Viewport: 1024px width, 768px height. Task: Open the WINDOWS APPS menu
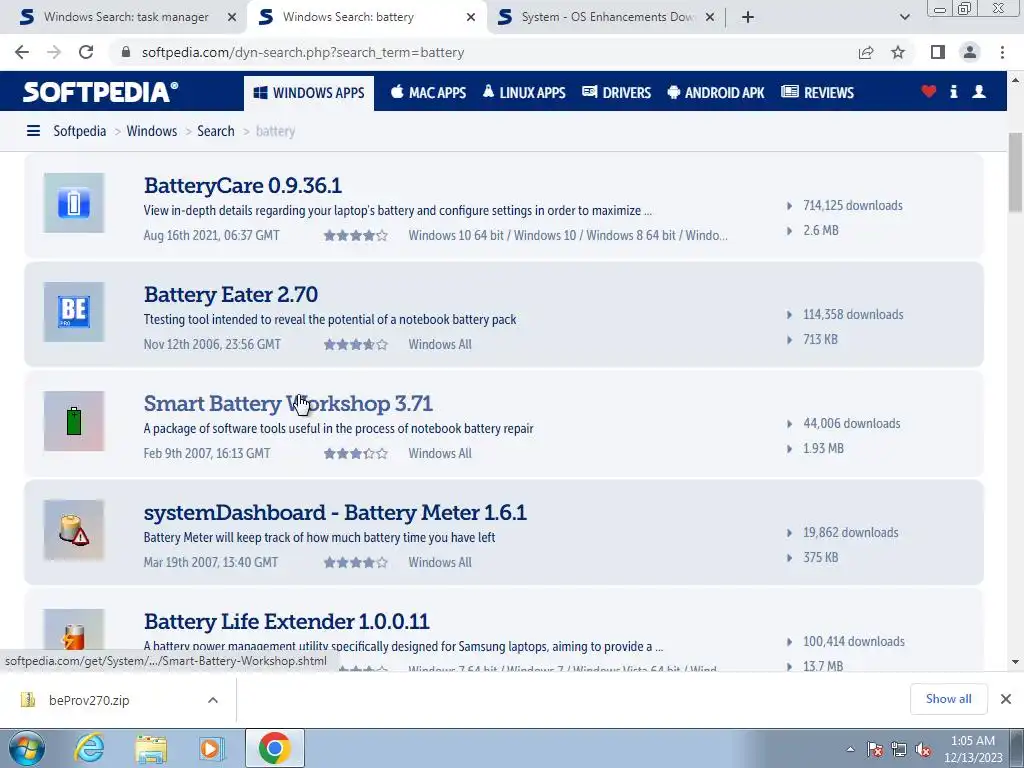(309, 93)
